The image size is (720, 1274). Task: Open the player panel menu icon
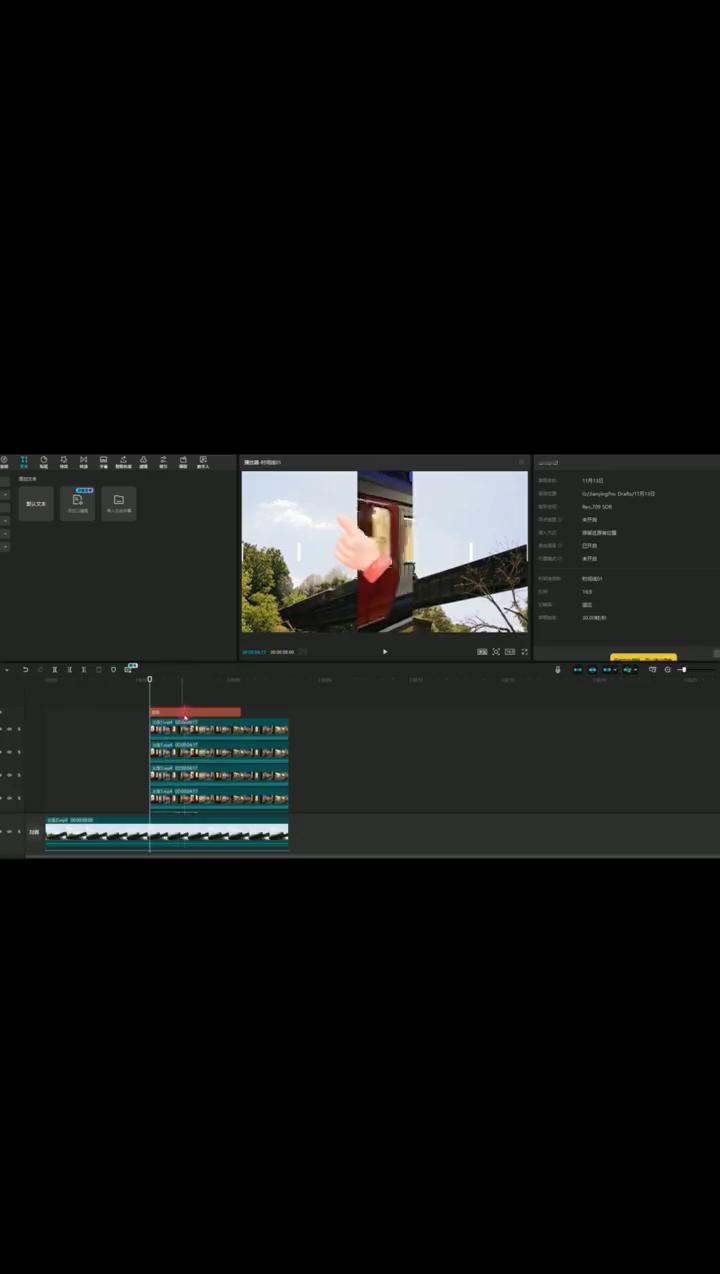(521, 462)
